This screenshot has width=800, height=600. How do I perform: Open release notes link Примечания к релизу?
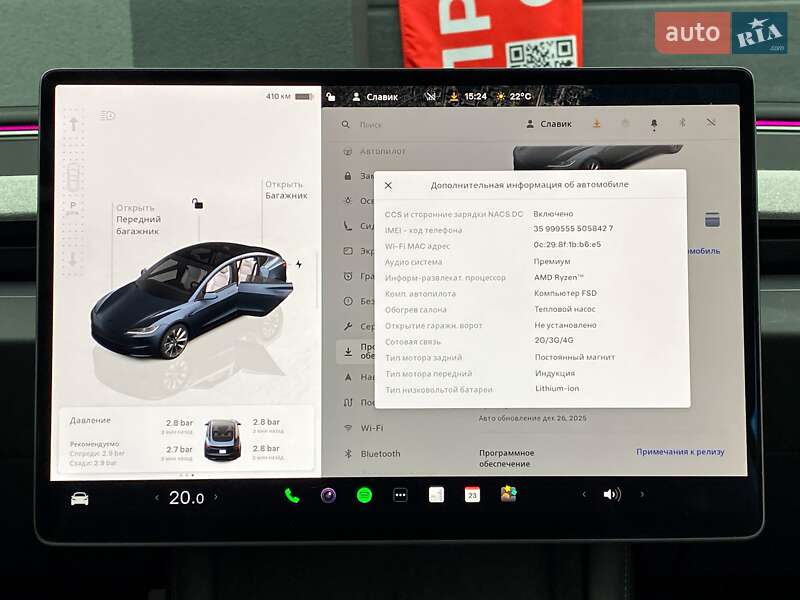[x=680, y=452]
